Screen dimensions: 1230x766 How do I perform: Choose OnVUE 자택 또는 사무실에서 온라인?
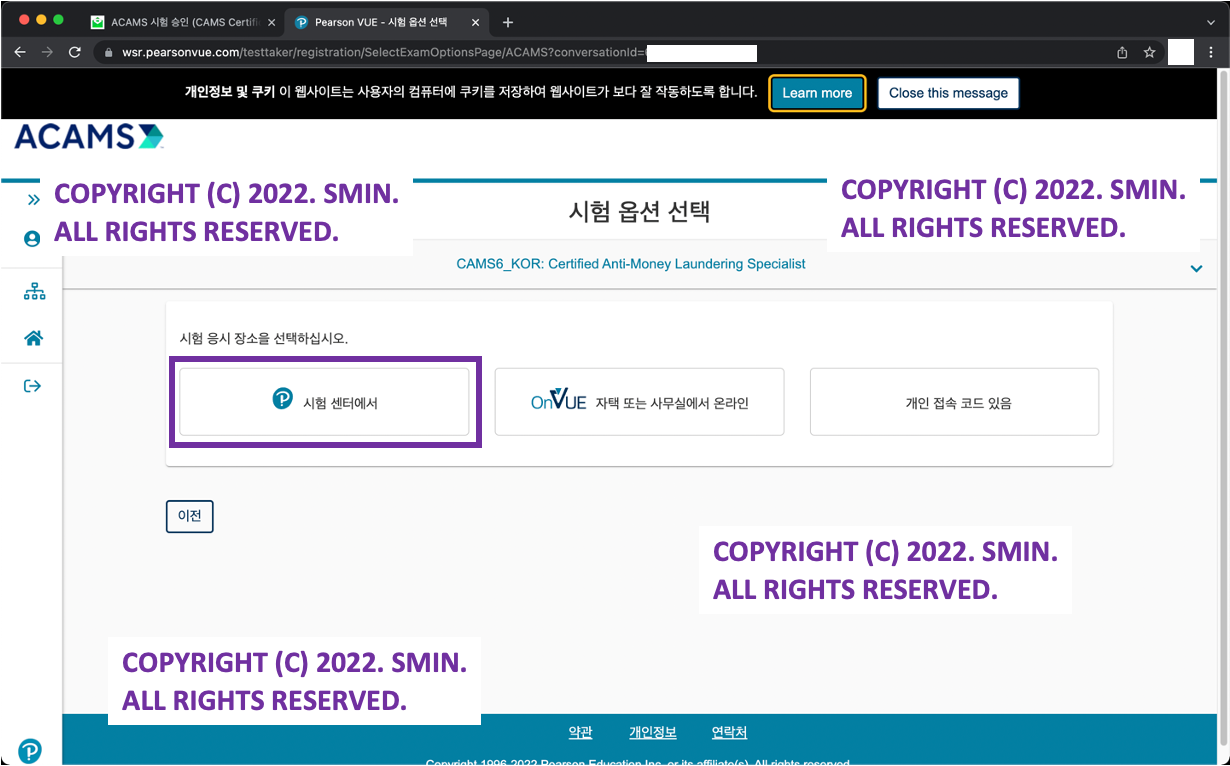click(639, 402)
